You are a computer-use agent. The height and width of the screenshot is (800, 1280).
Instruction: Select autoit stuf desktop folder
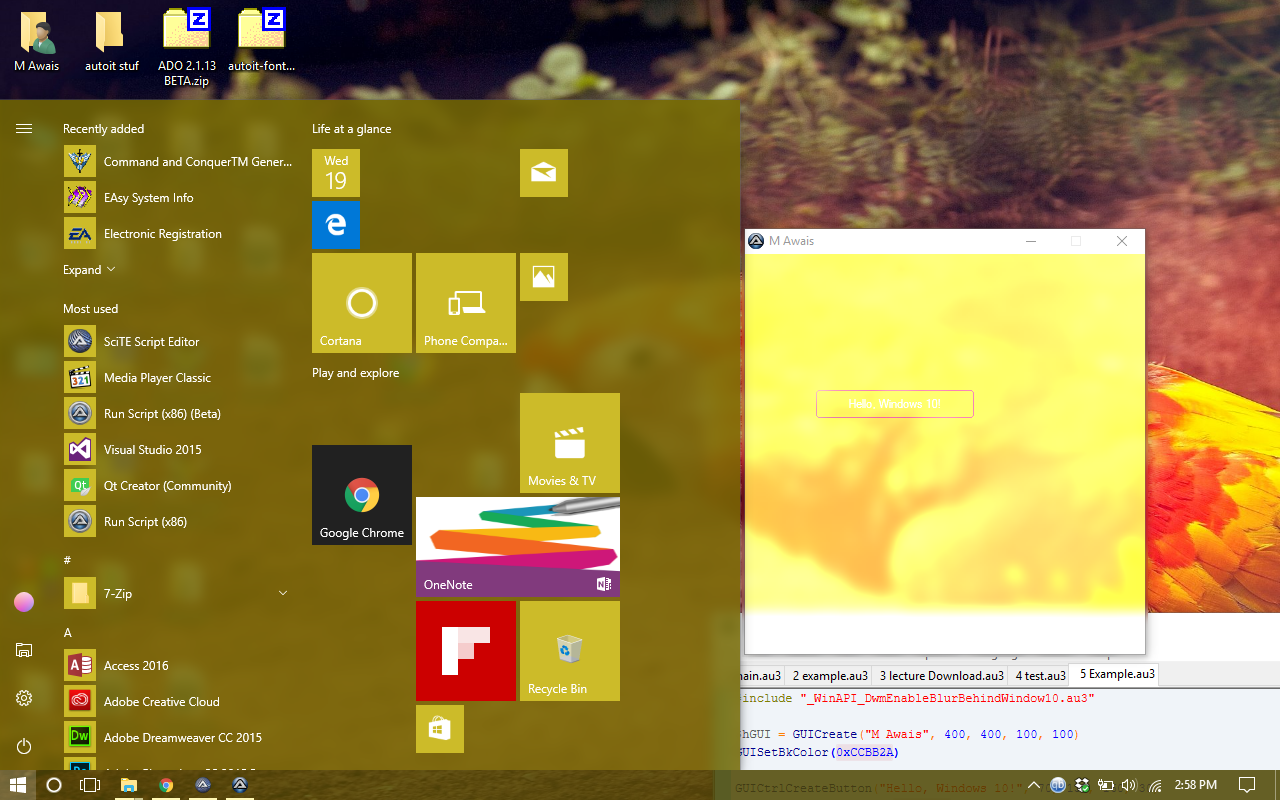coord(111,42)
